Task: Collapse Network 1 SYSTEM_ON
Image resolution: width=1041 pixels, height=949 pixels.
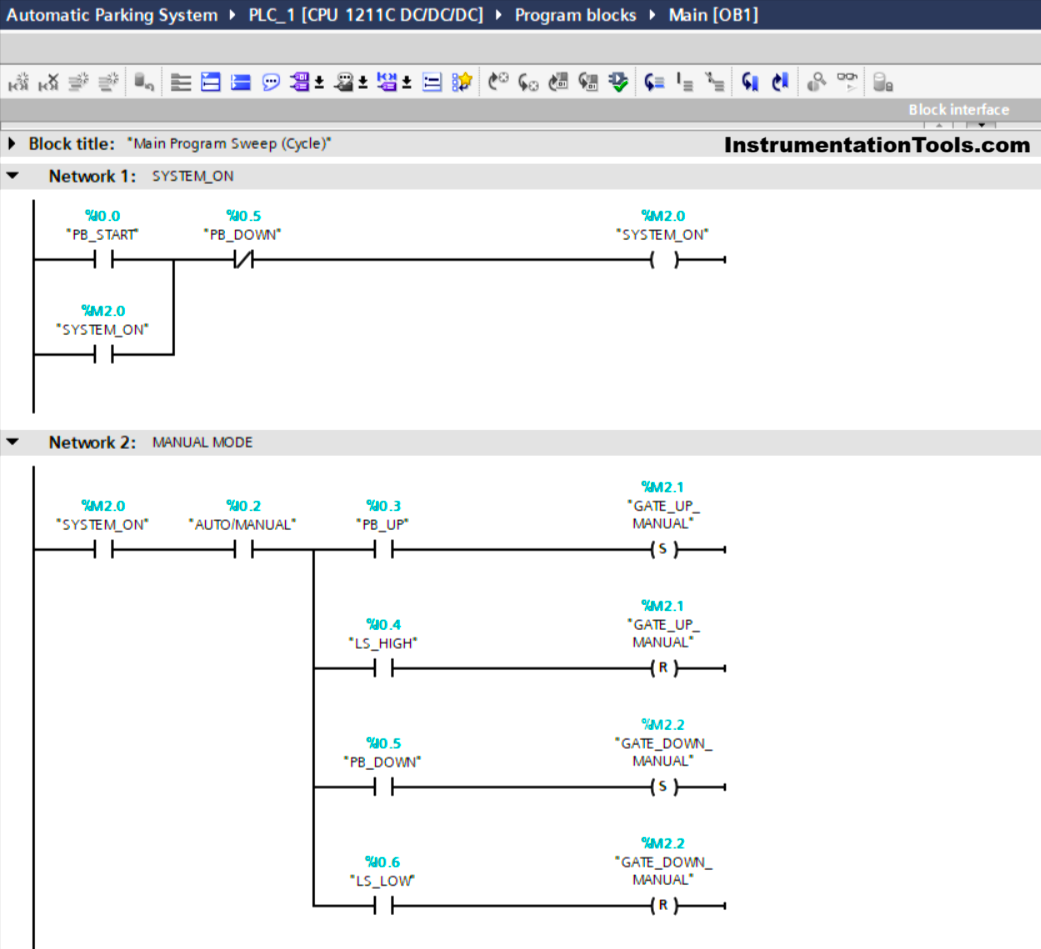Action: click(x=13, y=176)
